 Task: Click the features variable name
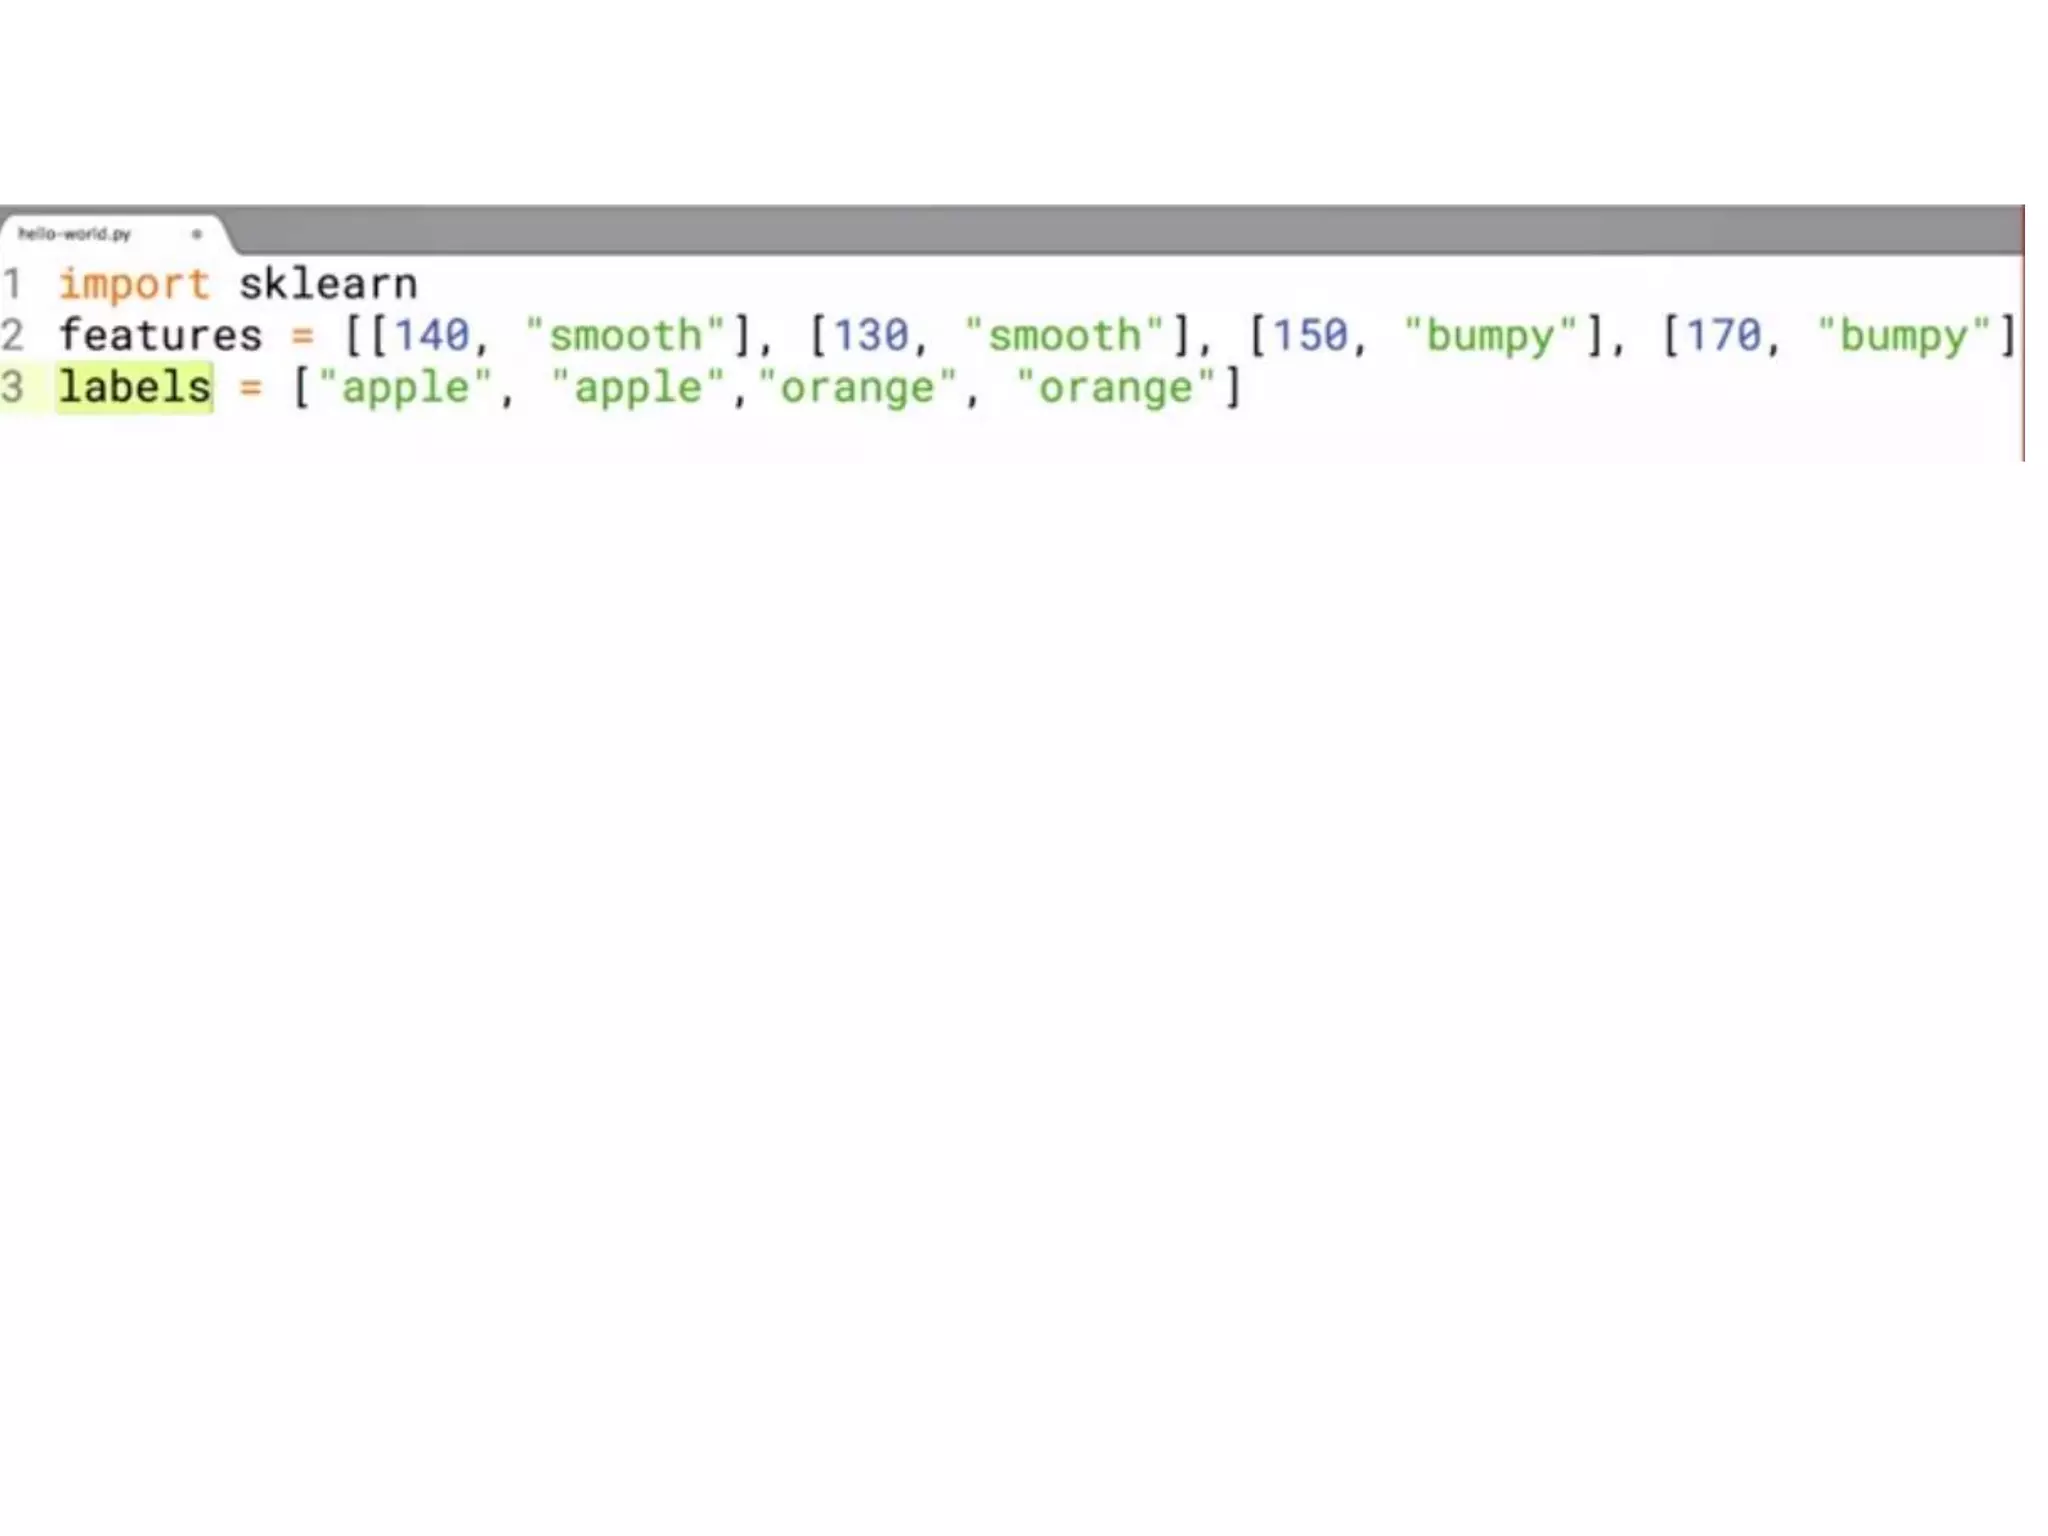tap(160, 335)
